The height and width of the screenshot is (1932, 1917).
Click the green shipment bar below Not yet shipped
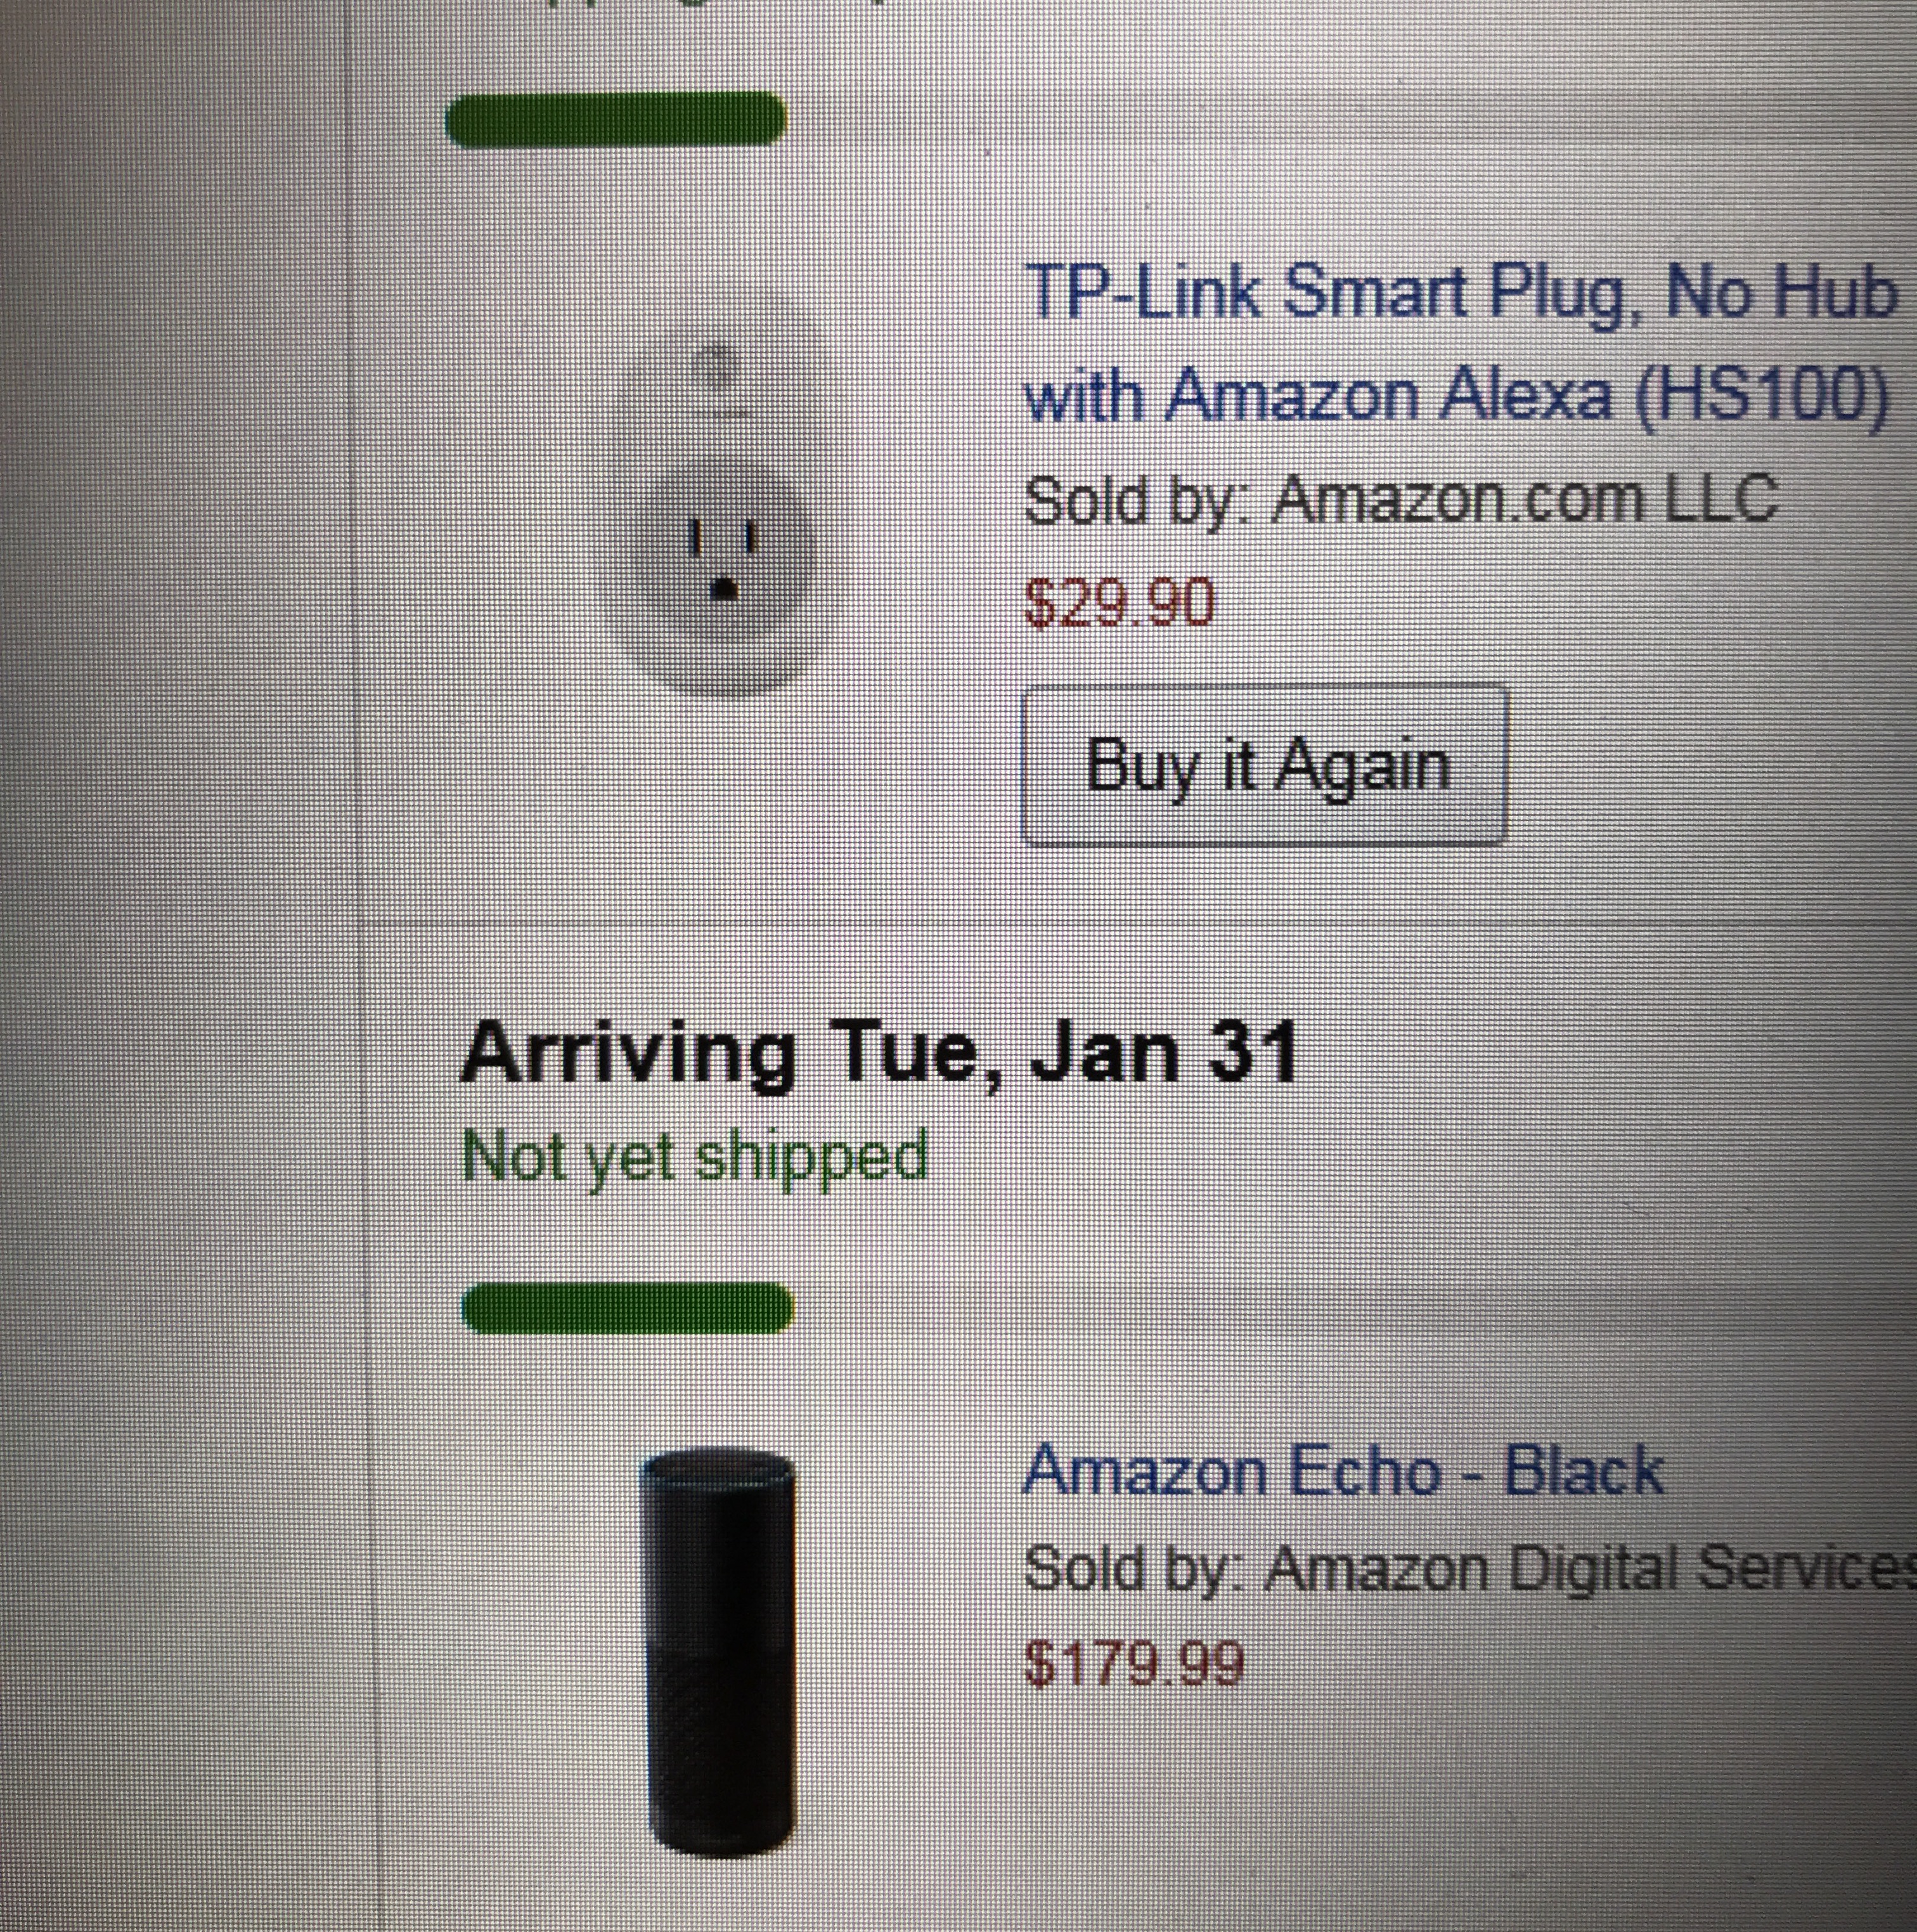click(627, 1307)
